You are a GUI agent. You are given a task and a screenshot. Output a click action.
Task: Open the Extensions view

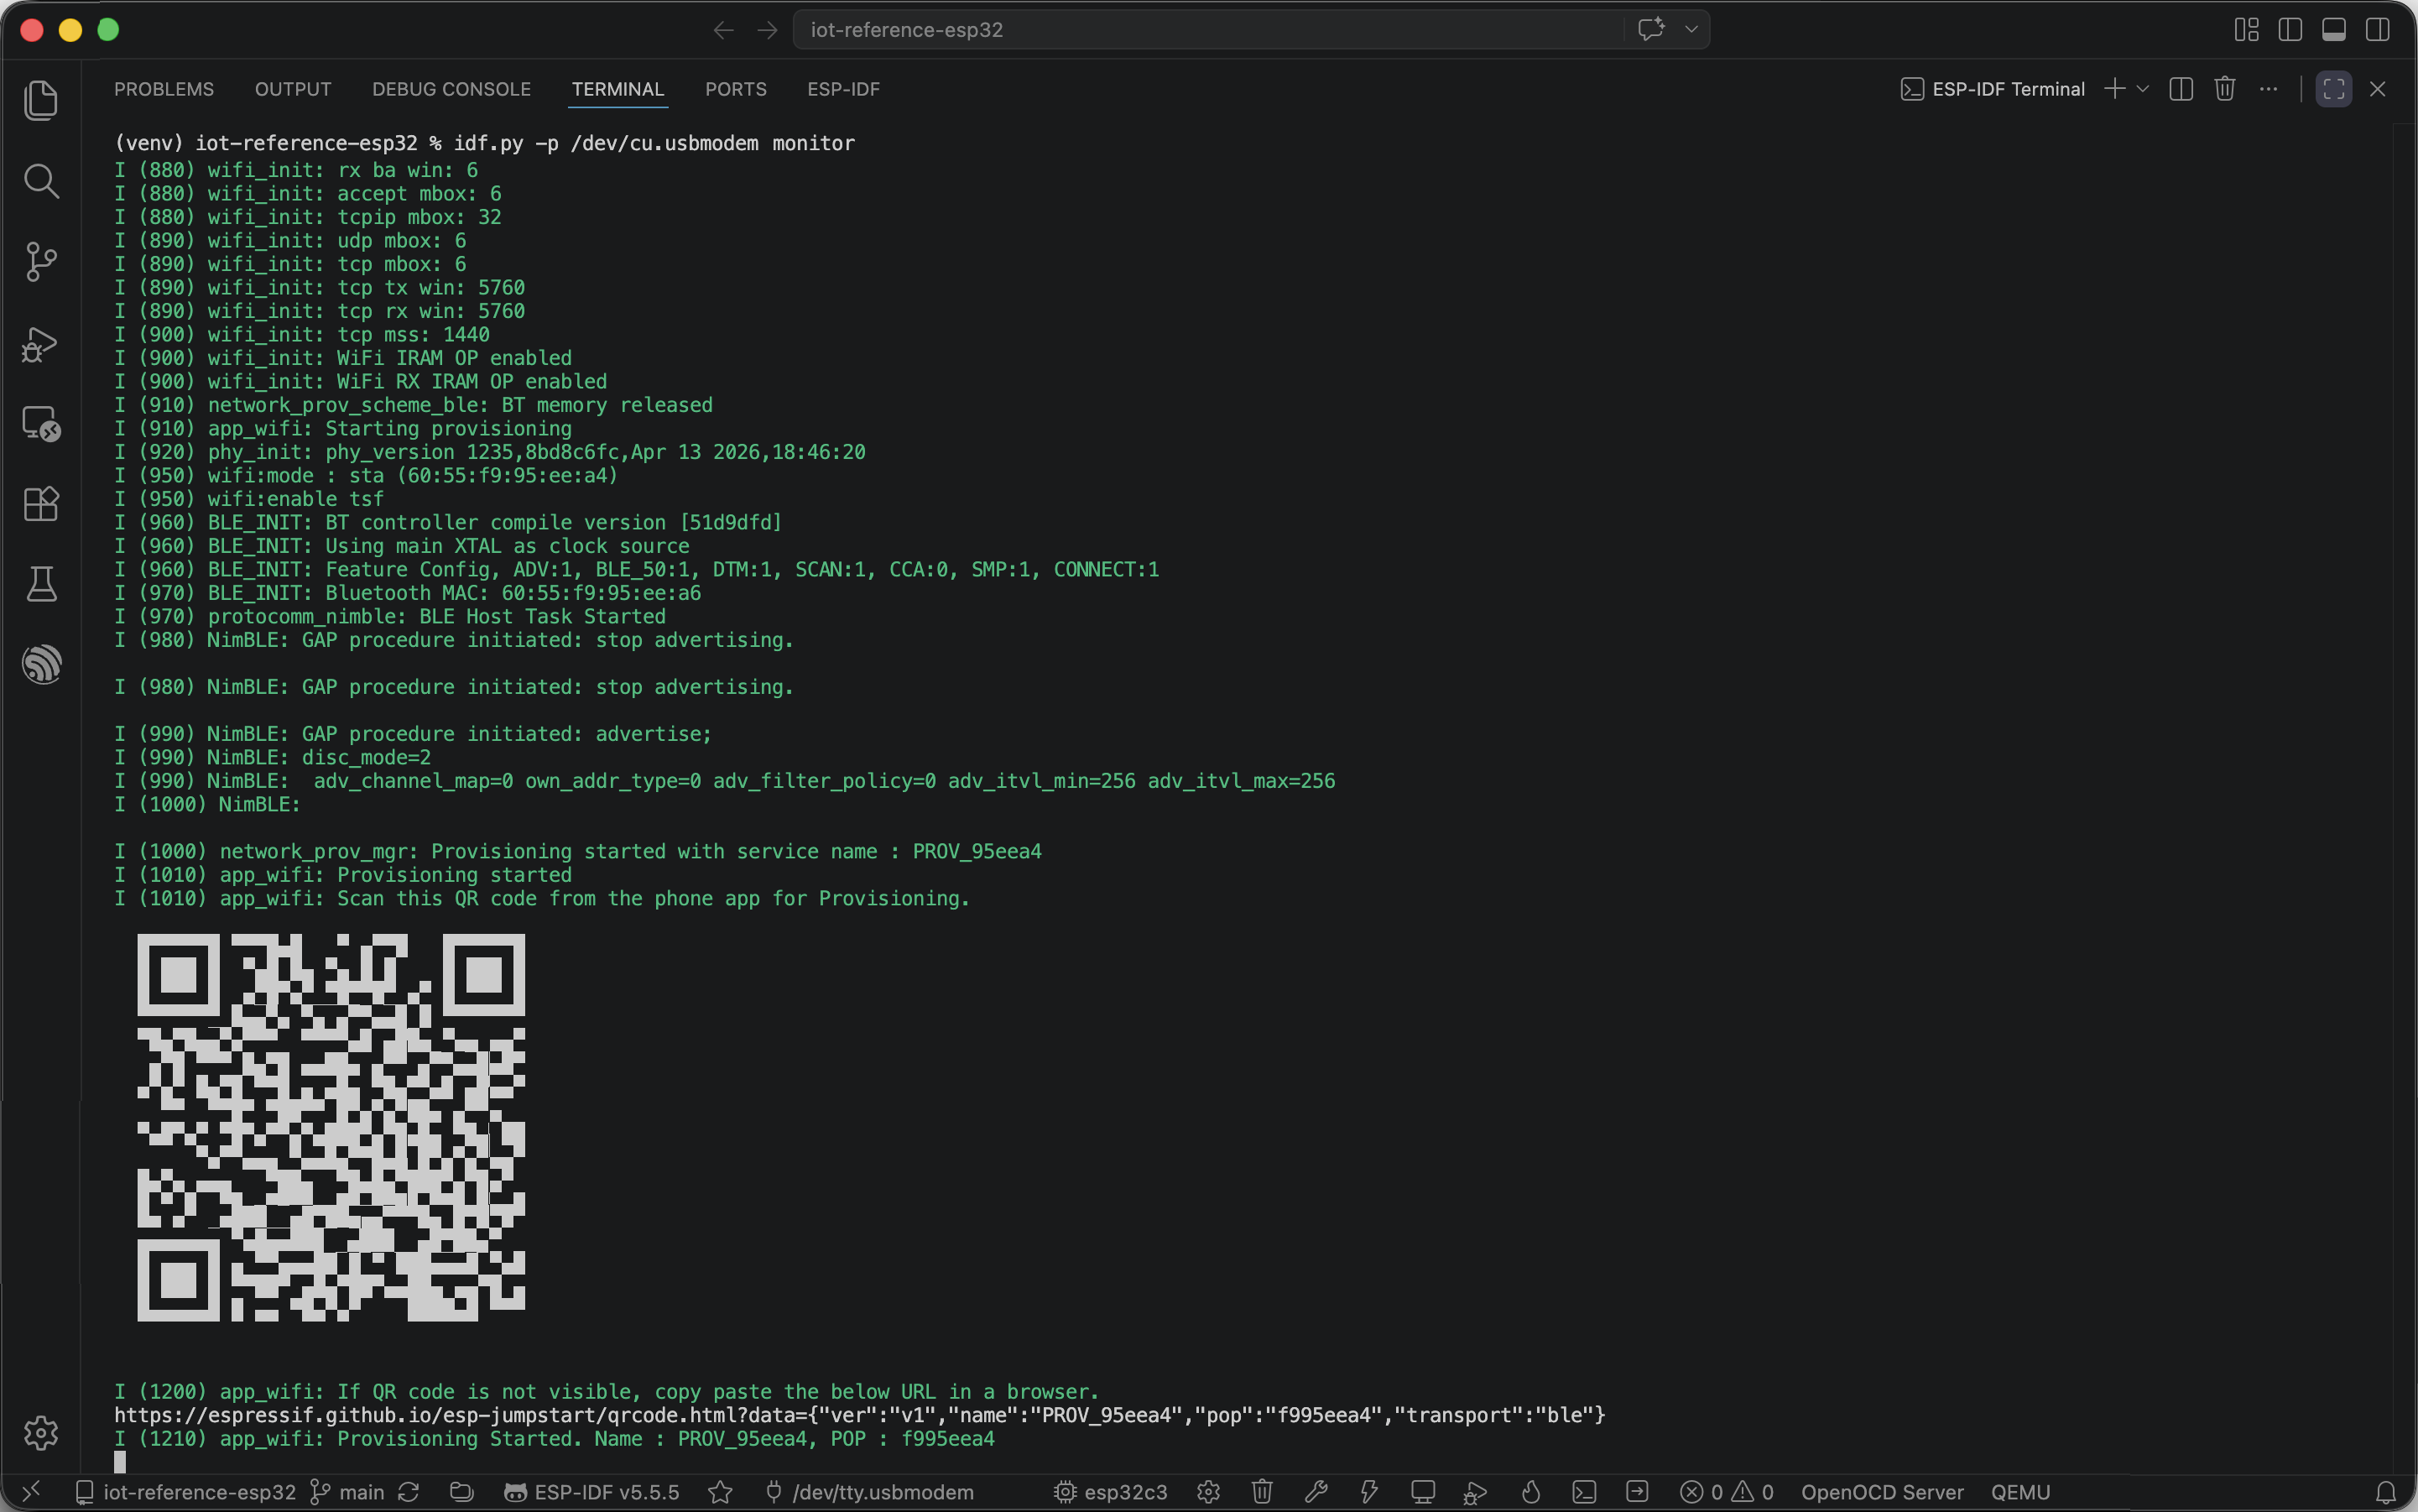pos(41,504)
